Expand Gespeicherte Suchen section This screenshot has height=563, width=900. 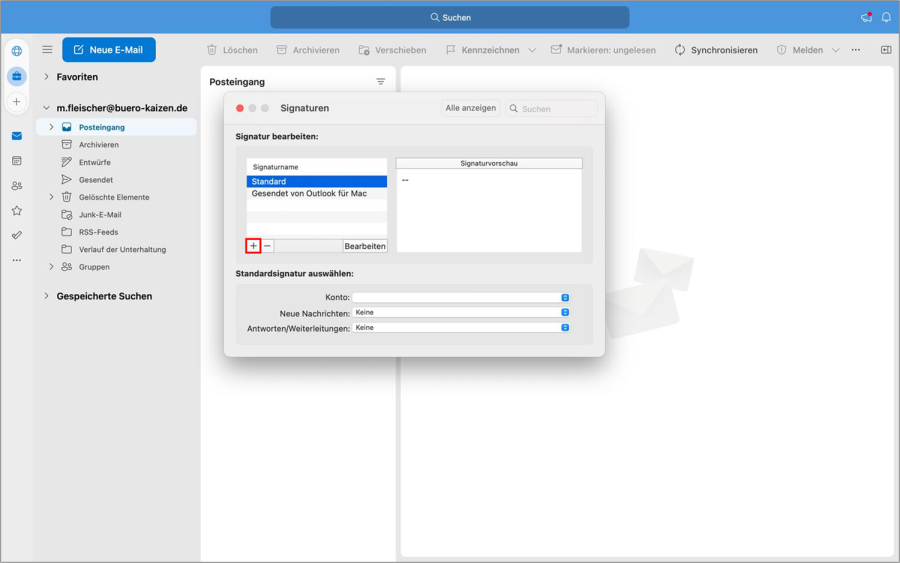[46, 296]
